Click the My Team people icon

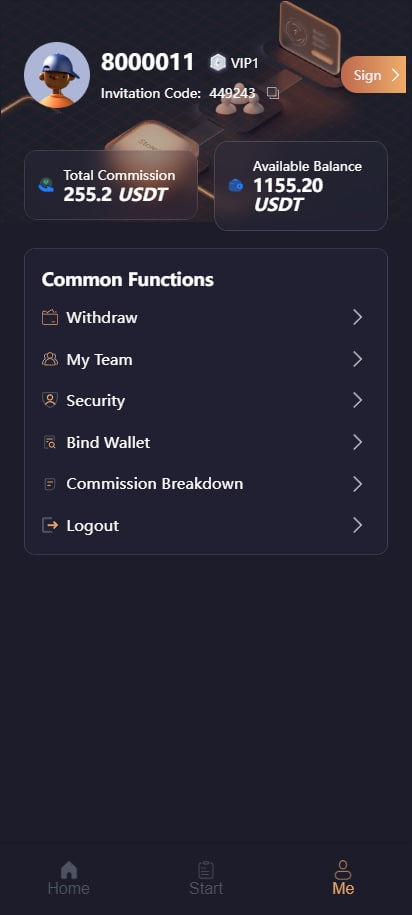(x=50, y=359)
